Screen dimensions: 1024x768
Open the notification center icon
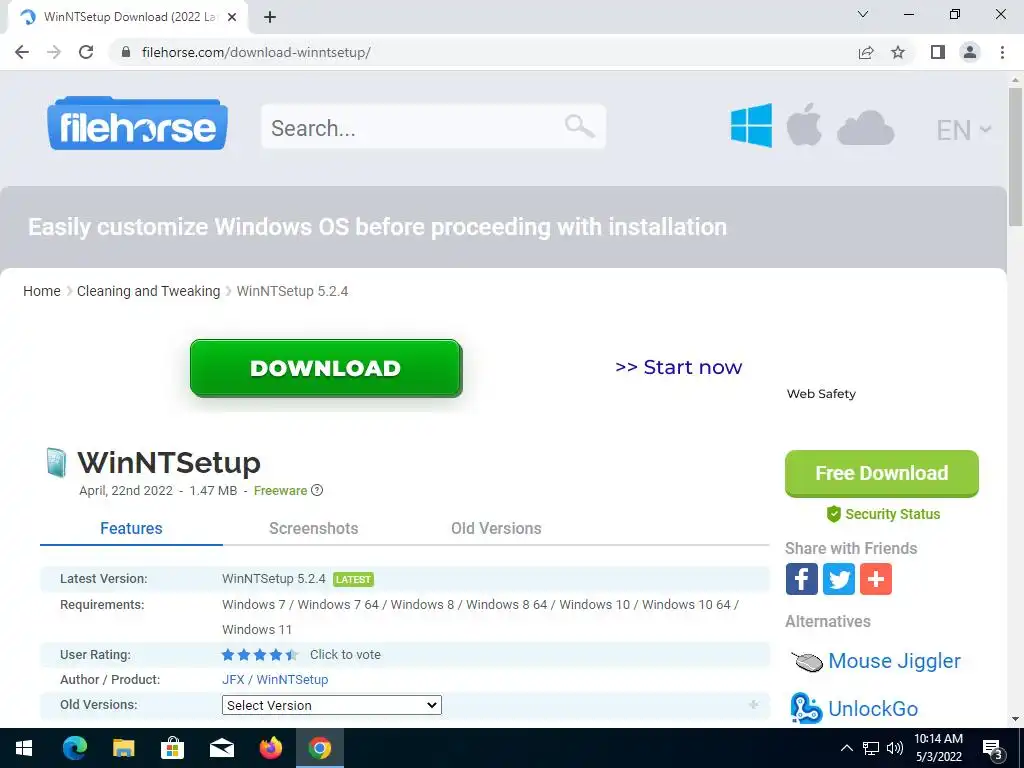(x=993, y=750)
